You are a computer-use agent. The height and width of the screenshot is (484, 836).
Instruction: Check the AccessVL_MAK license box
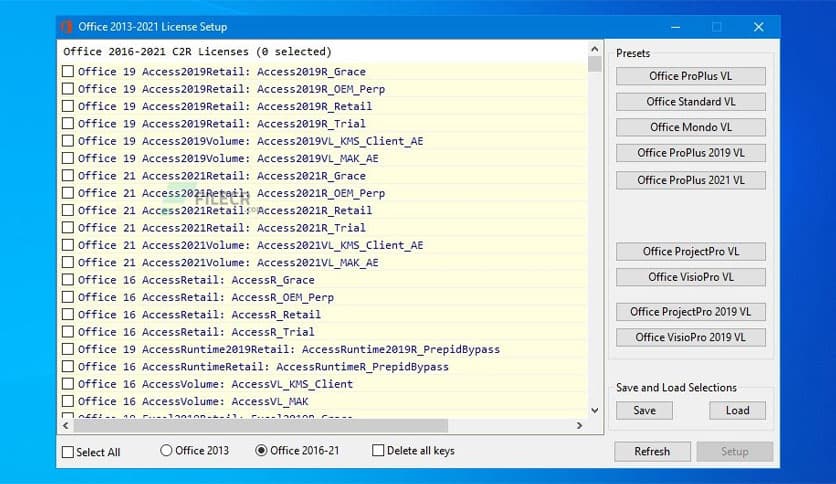click(x=68, y=401)
